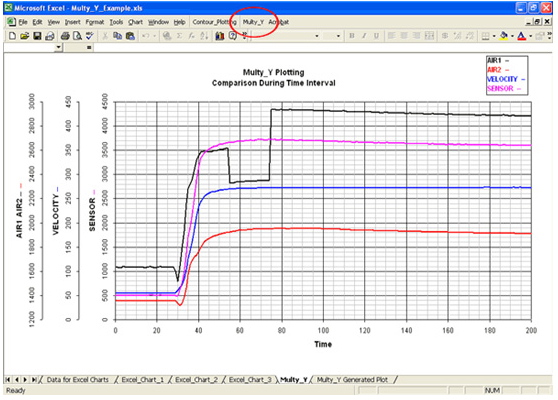558x400 pixels.
Task: Click the New workbook icon
Action: (x=12, y=36)
